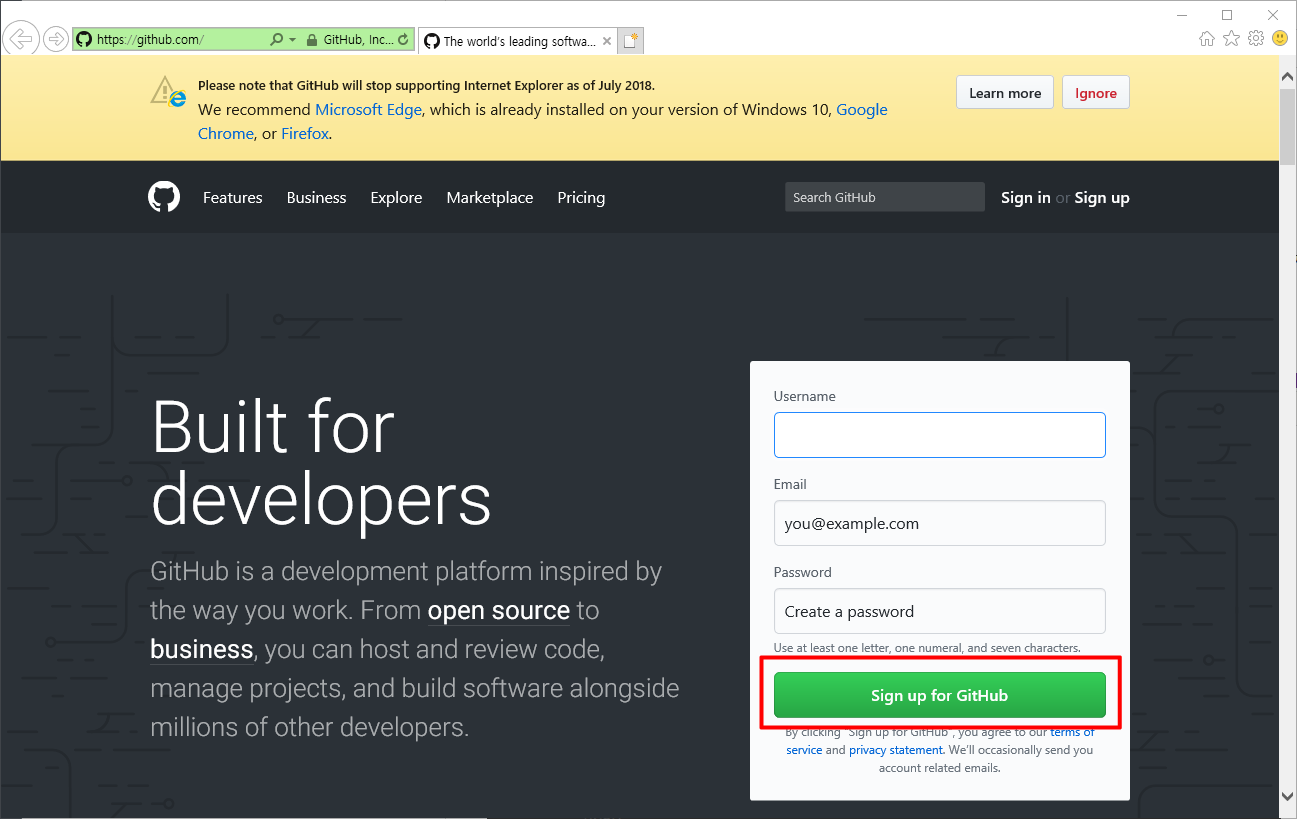Click the github.com address bar URL
Viewport: 1297px width, 819px height.
pyautogui.click(x=150, y=40)
